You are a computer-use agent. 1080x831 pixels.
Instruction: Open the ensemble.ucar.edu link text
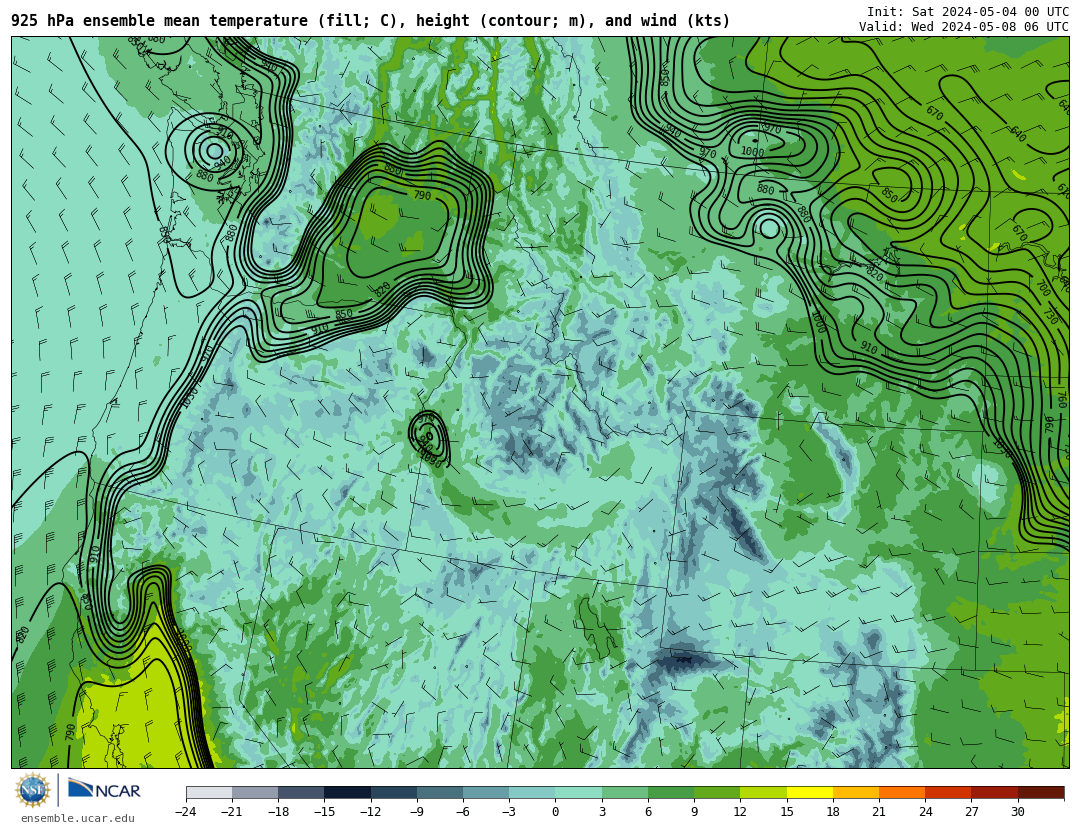[78, 819]
